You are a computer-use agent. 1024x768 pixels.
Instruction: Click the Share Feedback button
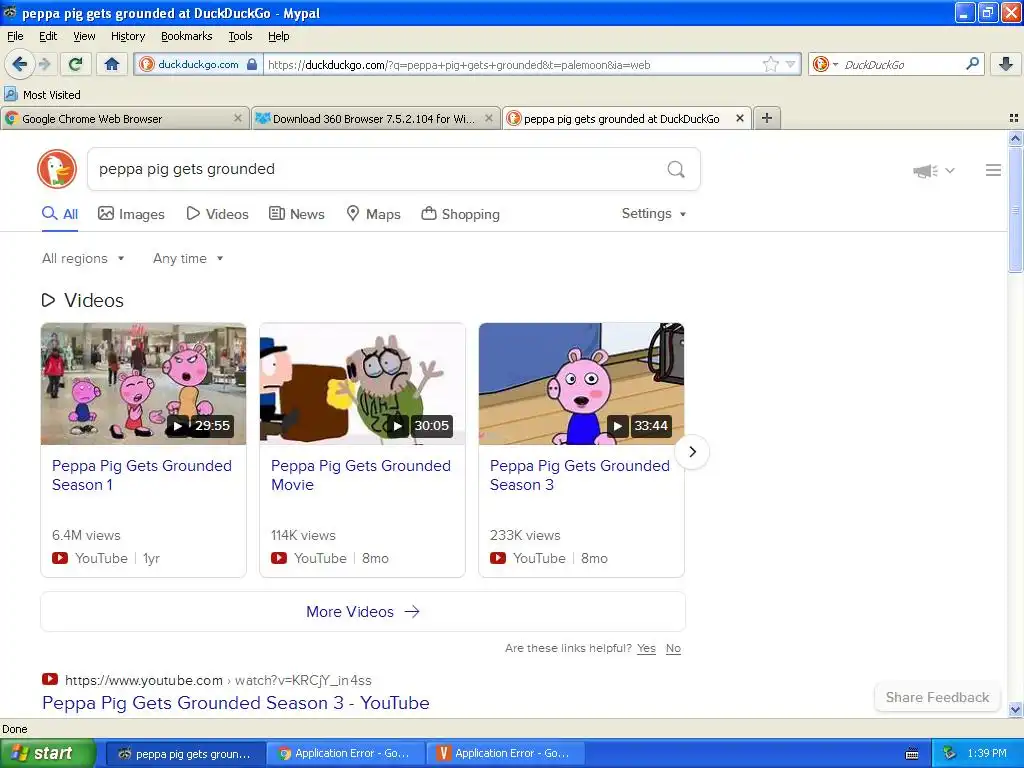click(x=937, y=697)
